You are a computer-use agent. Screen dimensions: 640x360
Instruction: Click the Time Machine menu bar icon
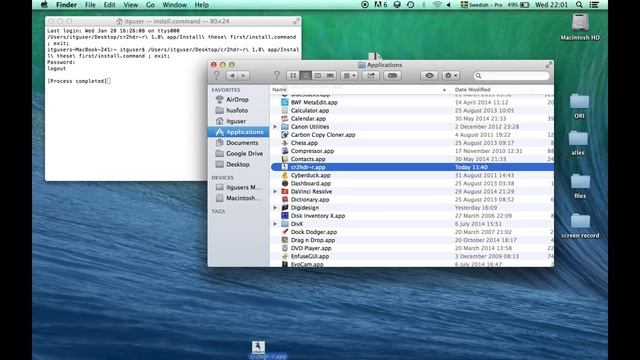pyautogui.click(x=411, y=5)
